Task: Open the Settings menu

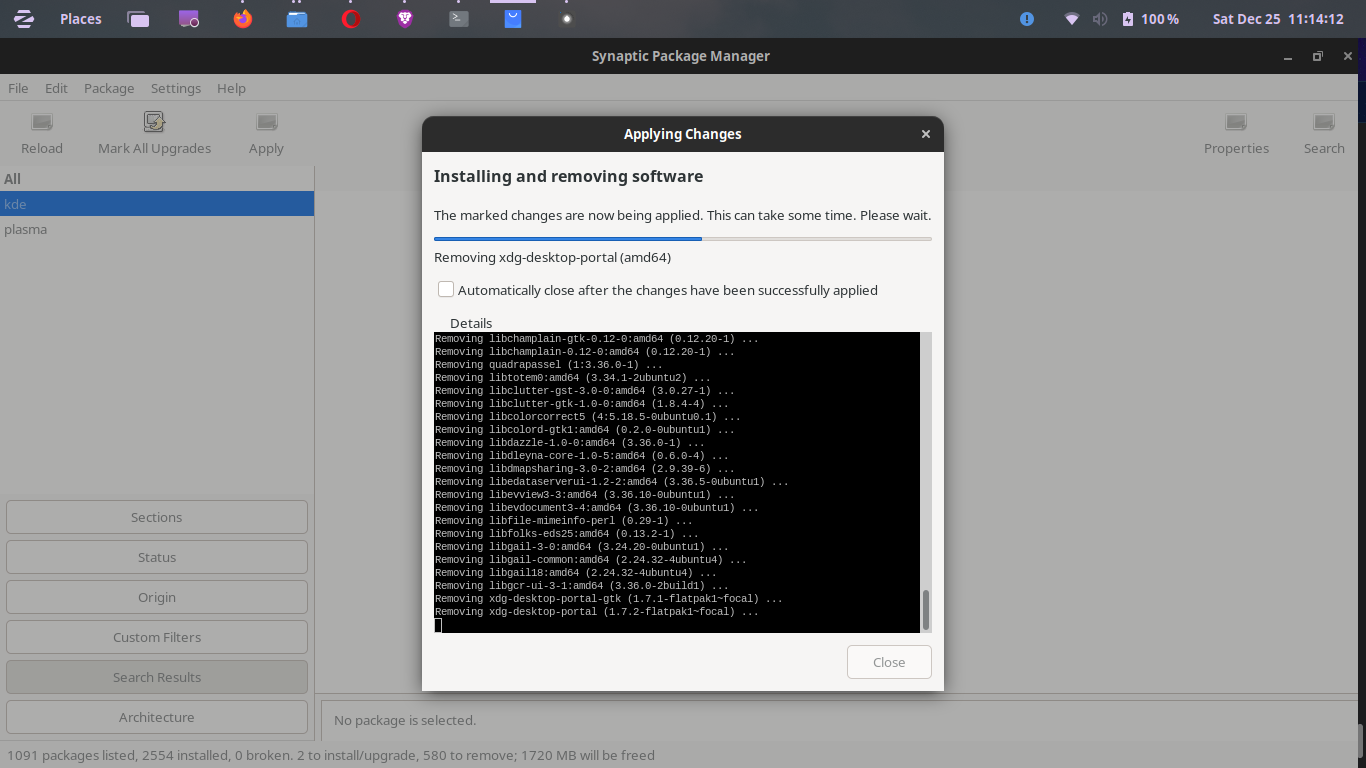Action: 176,88
